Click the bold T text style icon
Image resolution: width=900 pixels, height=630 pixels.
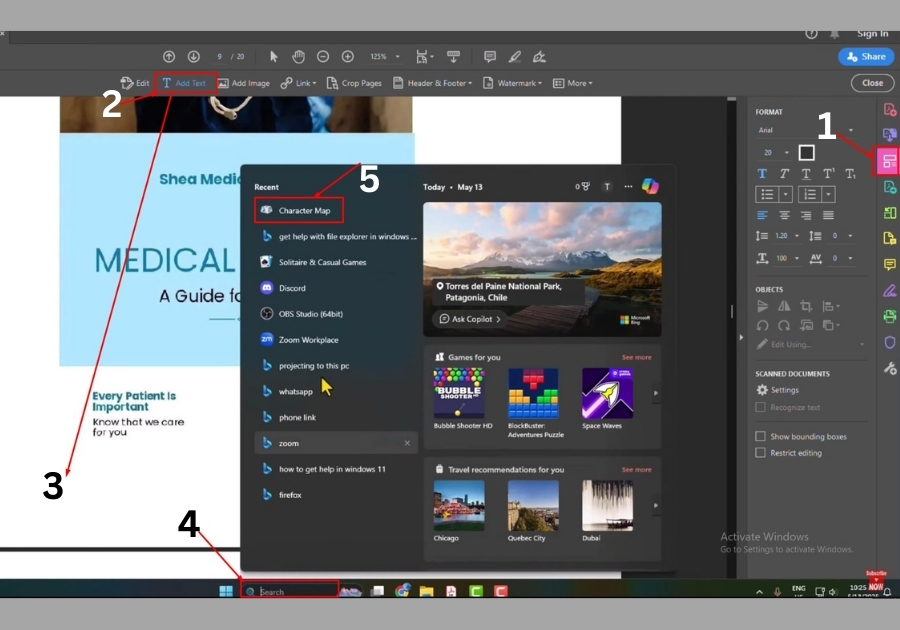(762, 174)
